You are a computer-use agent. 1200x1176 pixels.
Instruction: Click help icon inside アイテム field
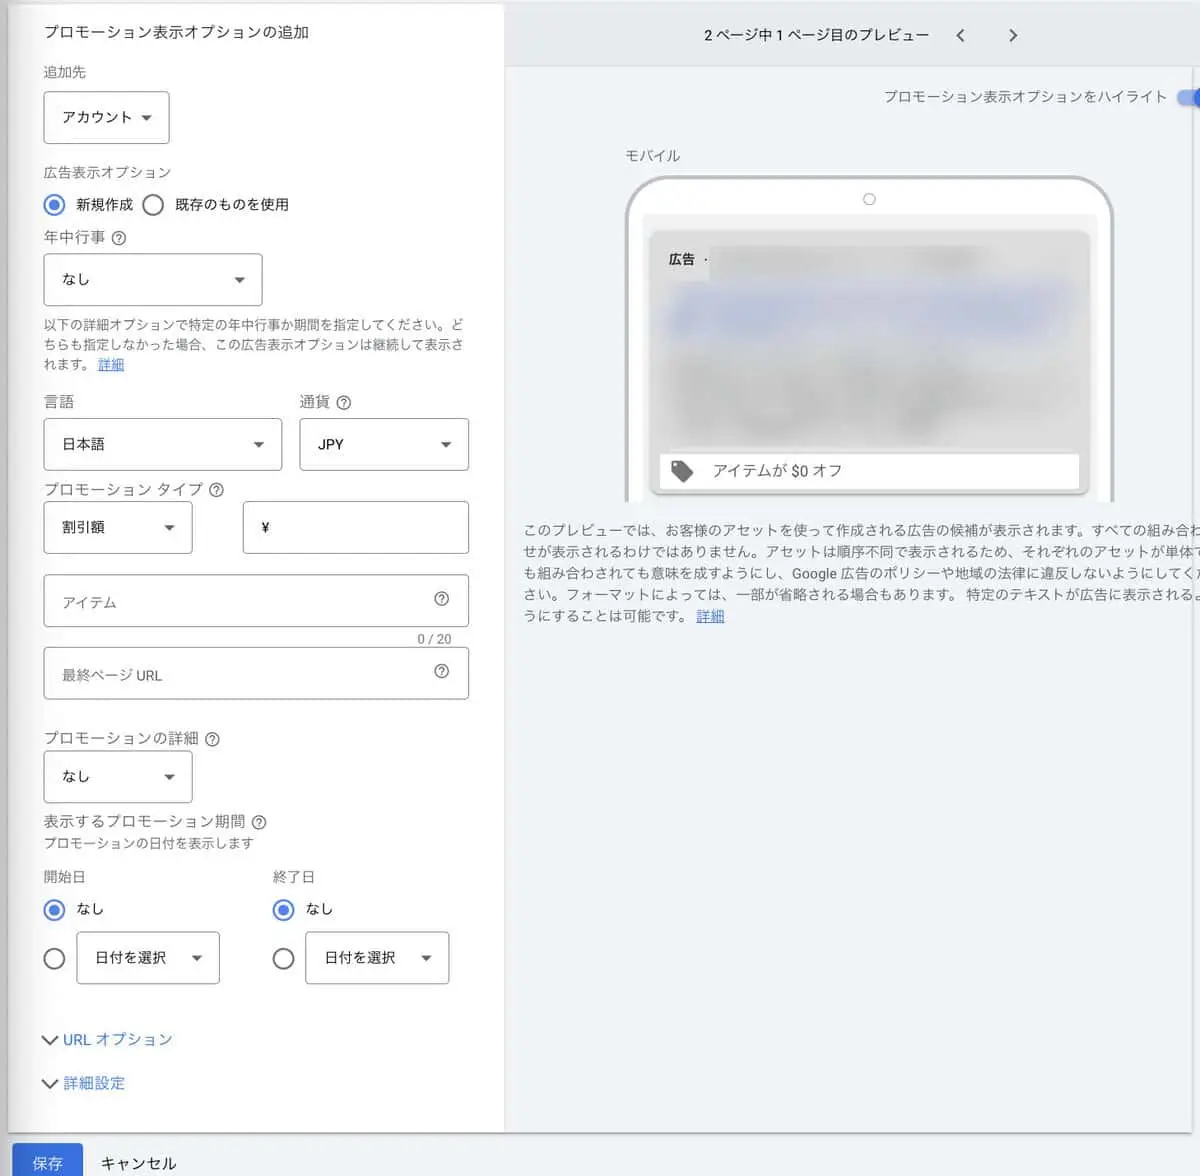[x=441, y=598]
